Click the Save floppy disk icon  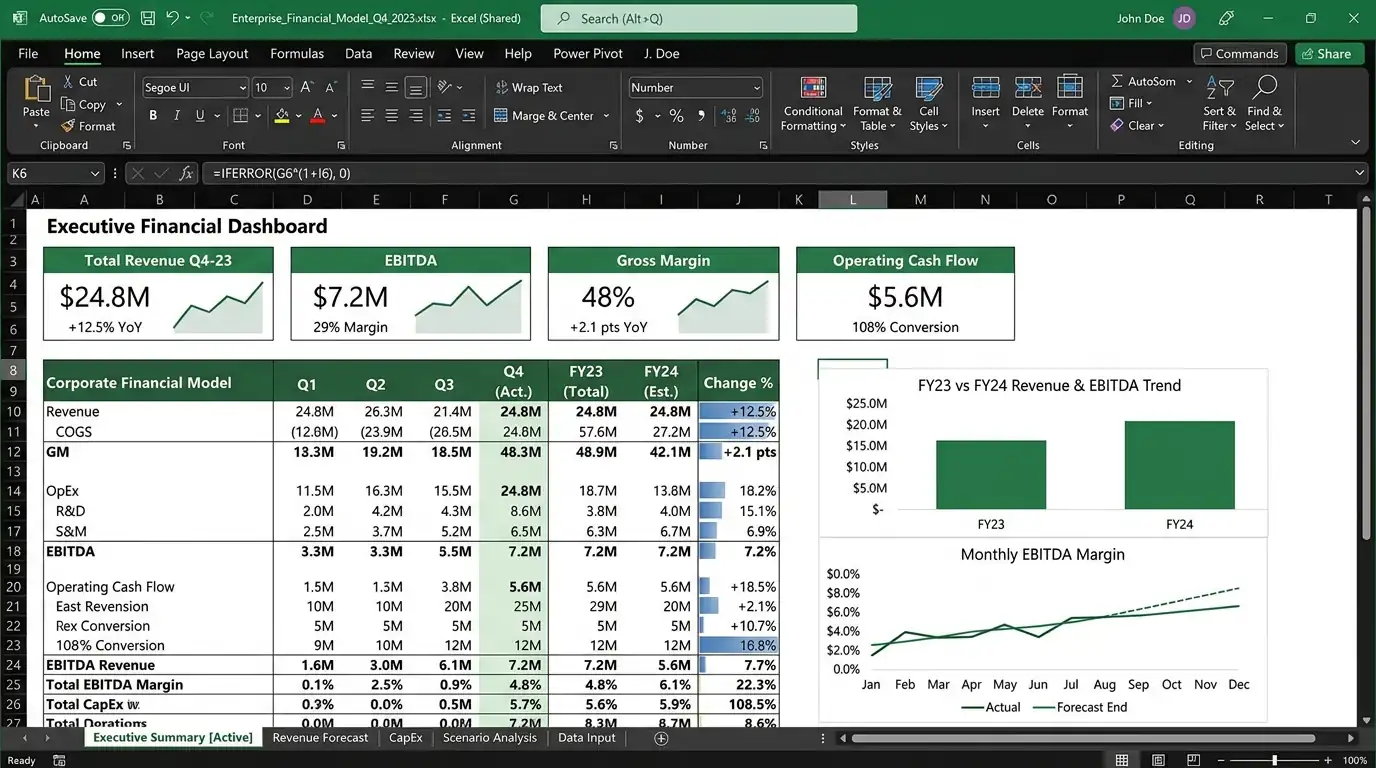[x=148, y=18]
